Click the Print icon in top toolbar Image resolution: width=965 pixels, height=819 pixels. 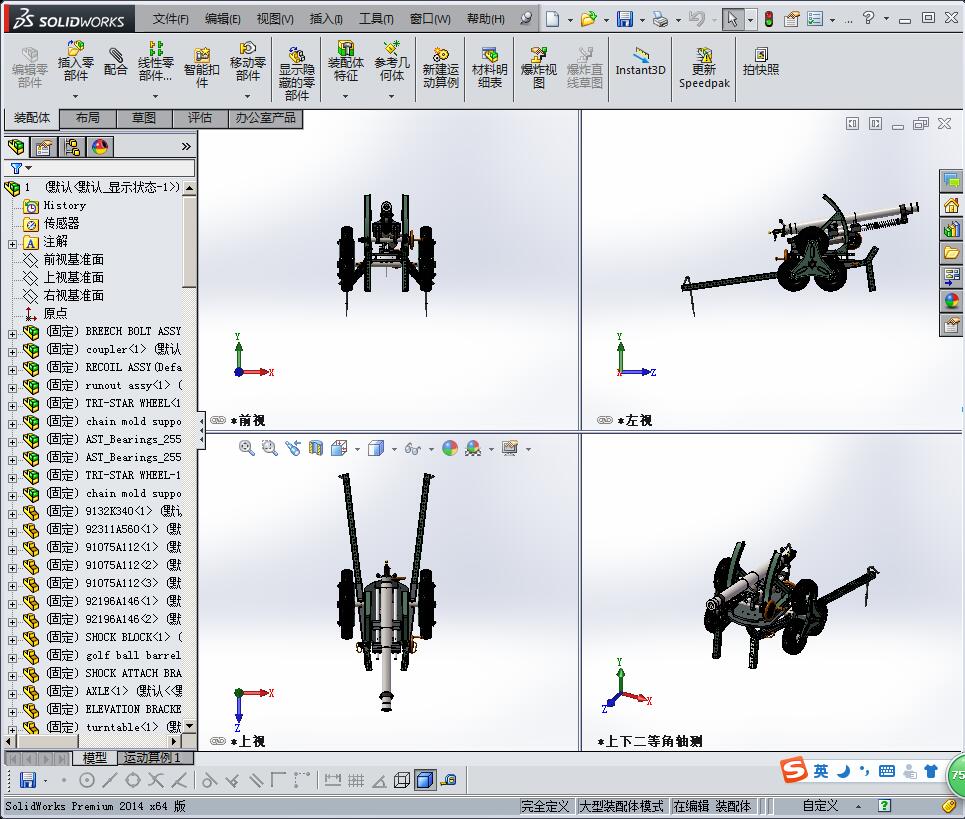pyautogui.click(x=660, y=19)
